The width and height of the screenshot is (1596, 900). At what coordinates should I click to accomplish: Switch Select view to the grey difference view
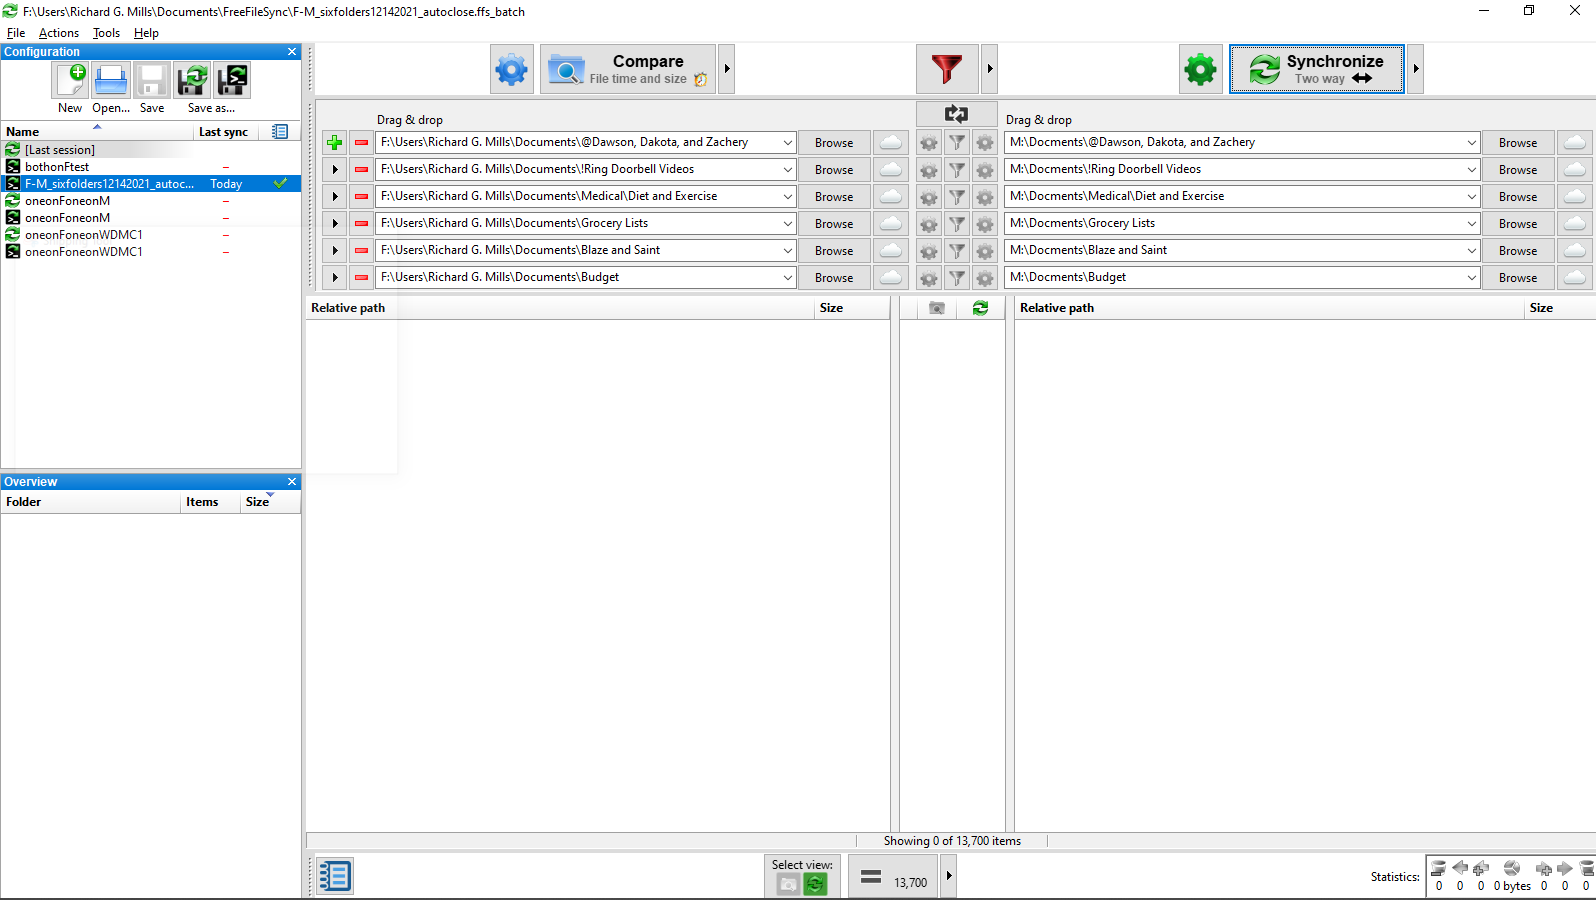point(788,884)
